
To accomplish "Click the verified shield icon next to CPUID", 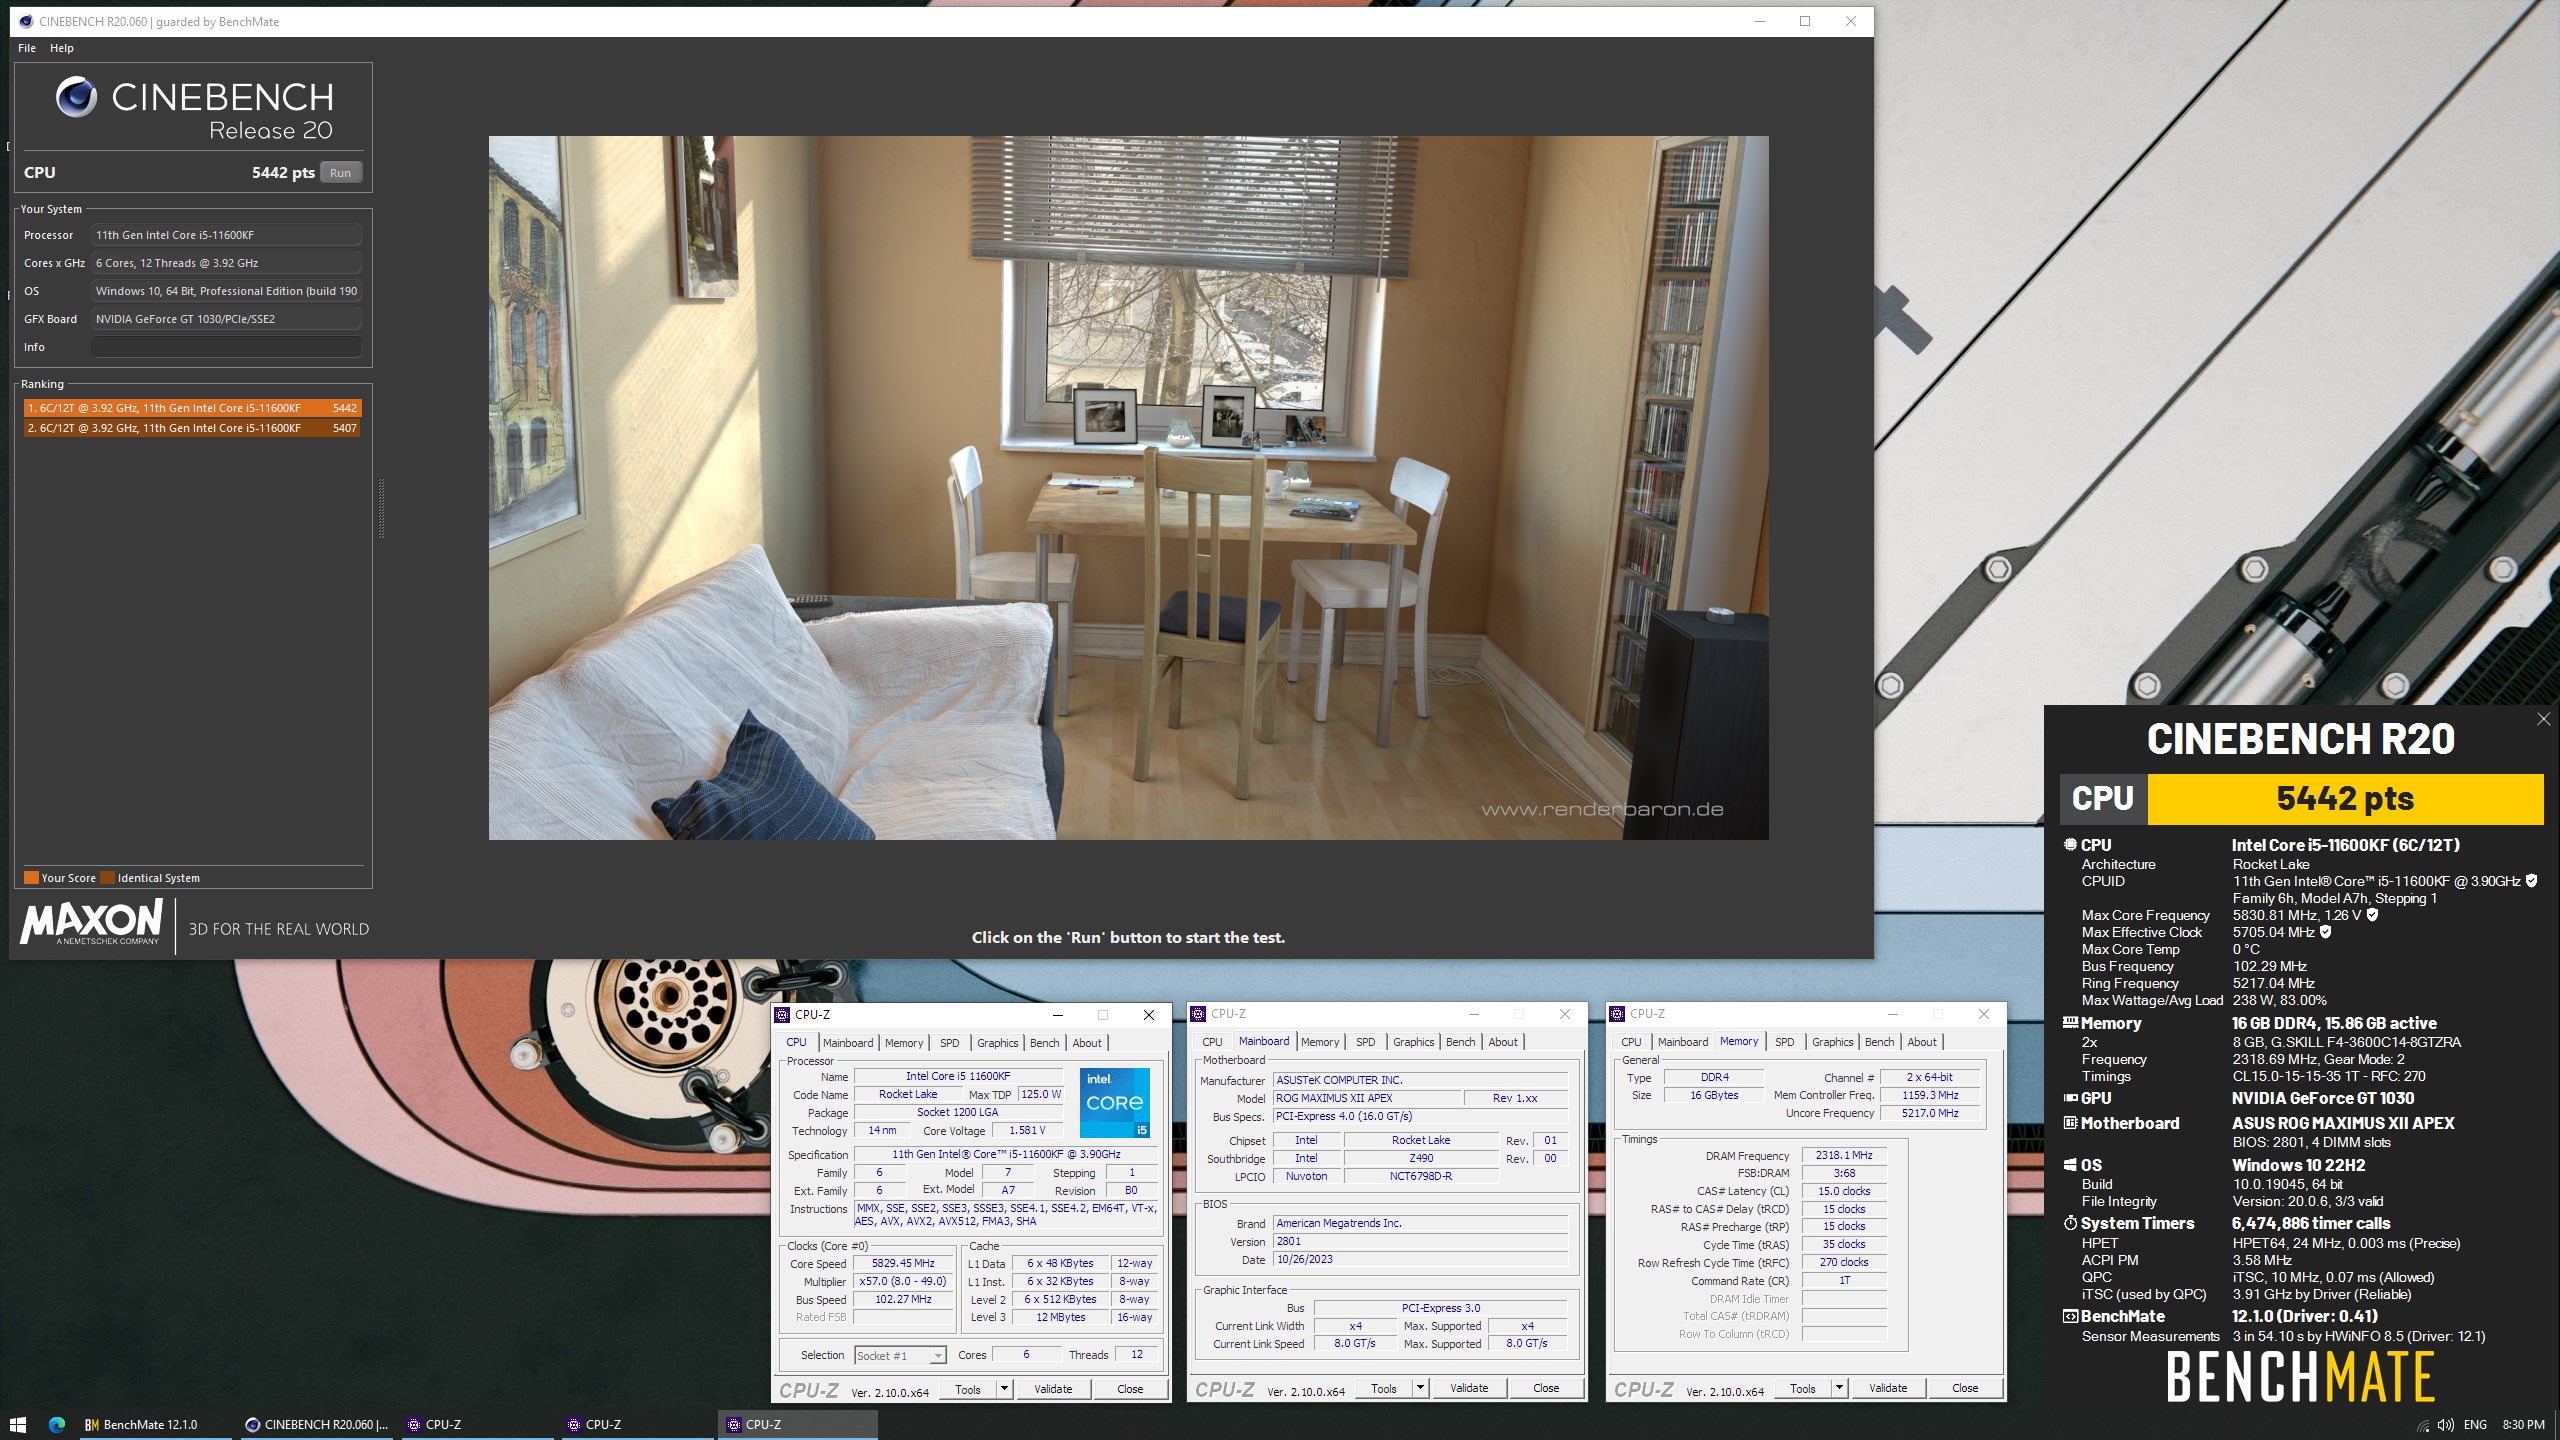I will click(2531, 881).
